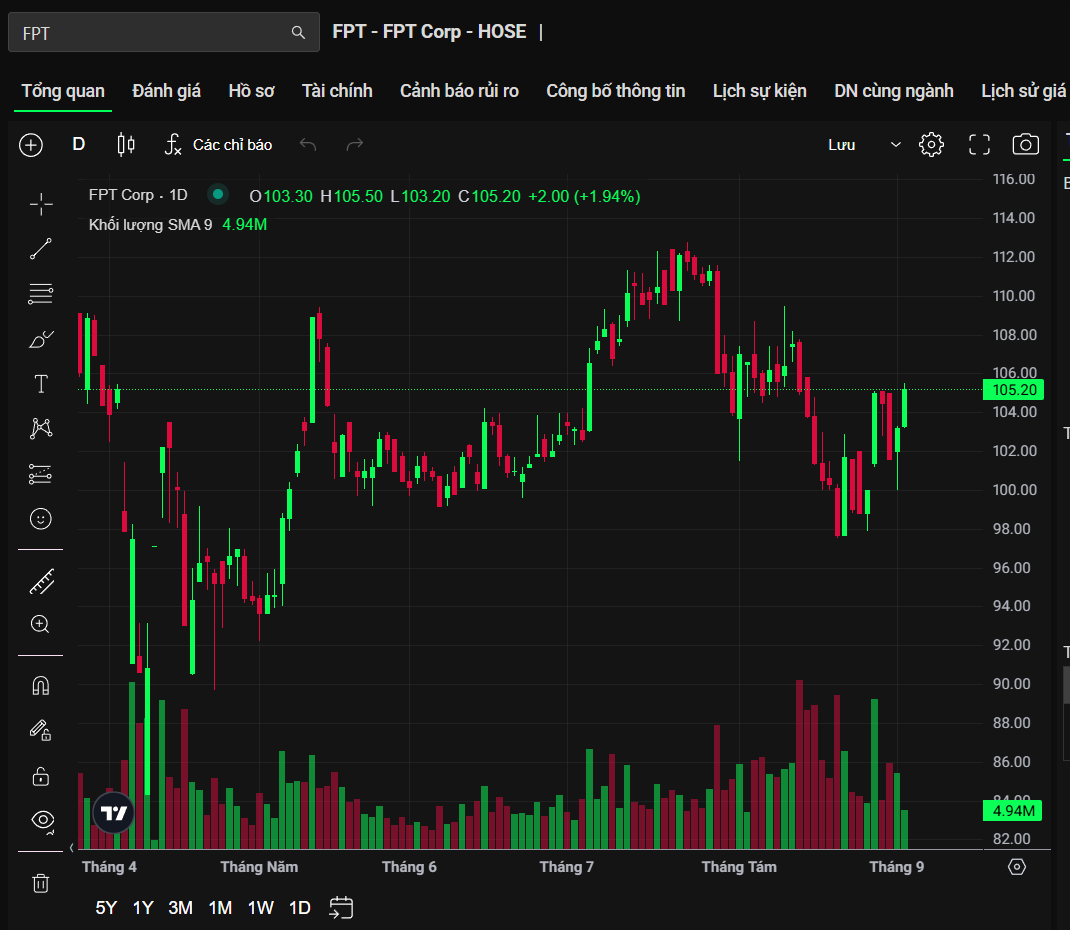
Task: Open the go-to-date calendar icon
Action: click(341, 907)
